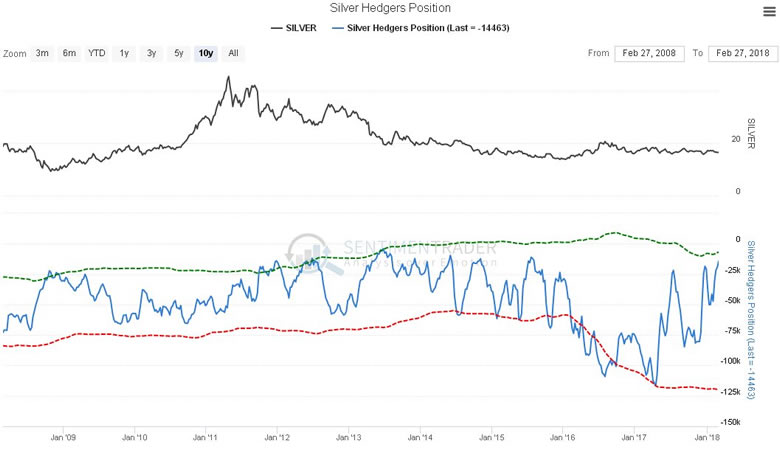Click the silver price peak in 2011
The height and width of the screenshot is (453, 780).
[x=228, y=78]
